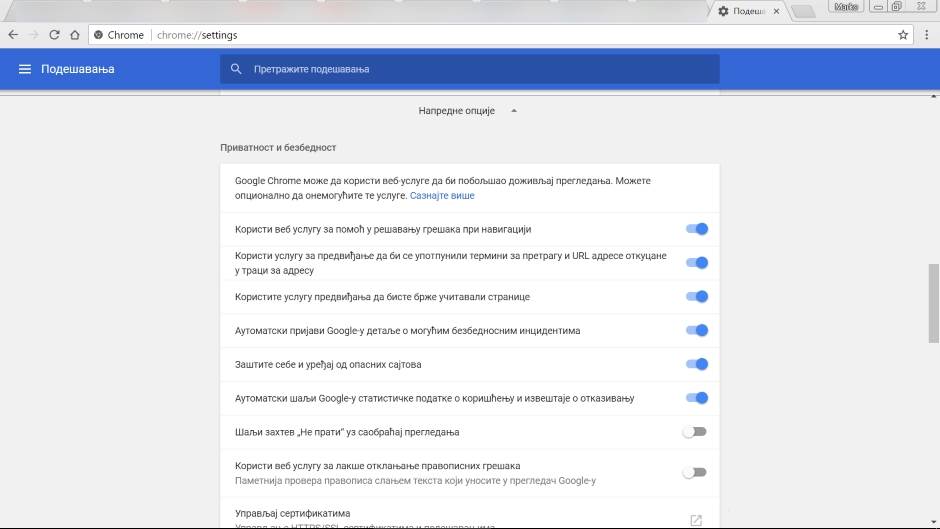Collapse the Напредне опције section
940x529 pixels.
(x=514, y=111)
